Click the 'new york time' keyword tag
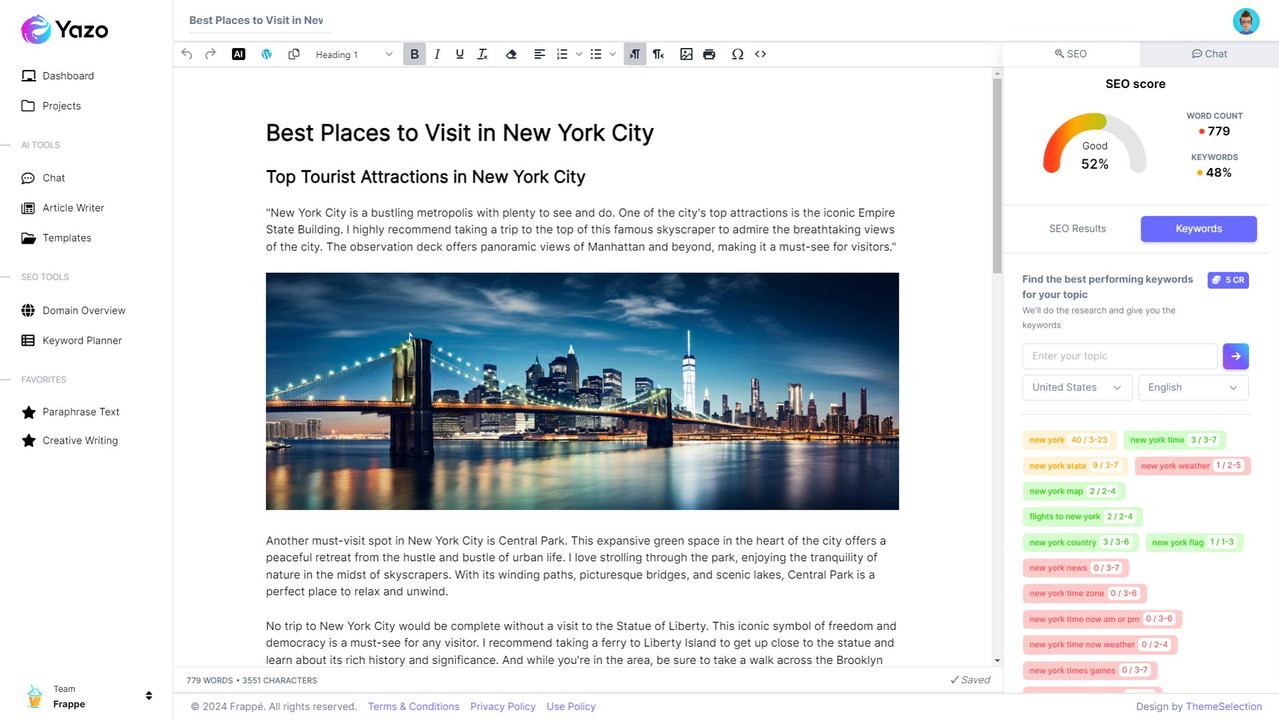Viewport: 1279px width, 720px height. [1174, 440]
